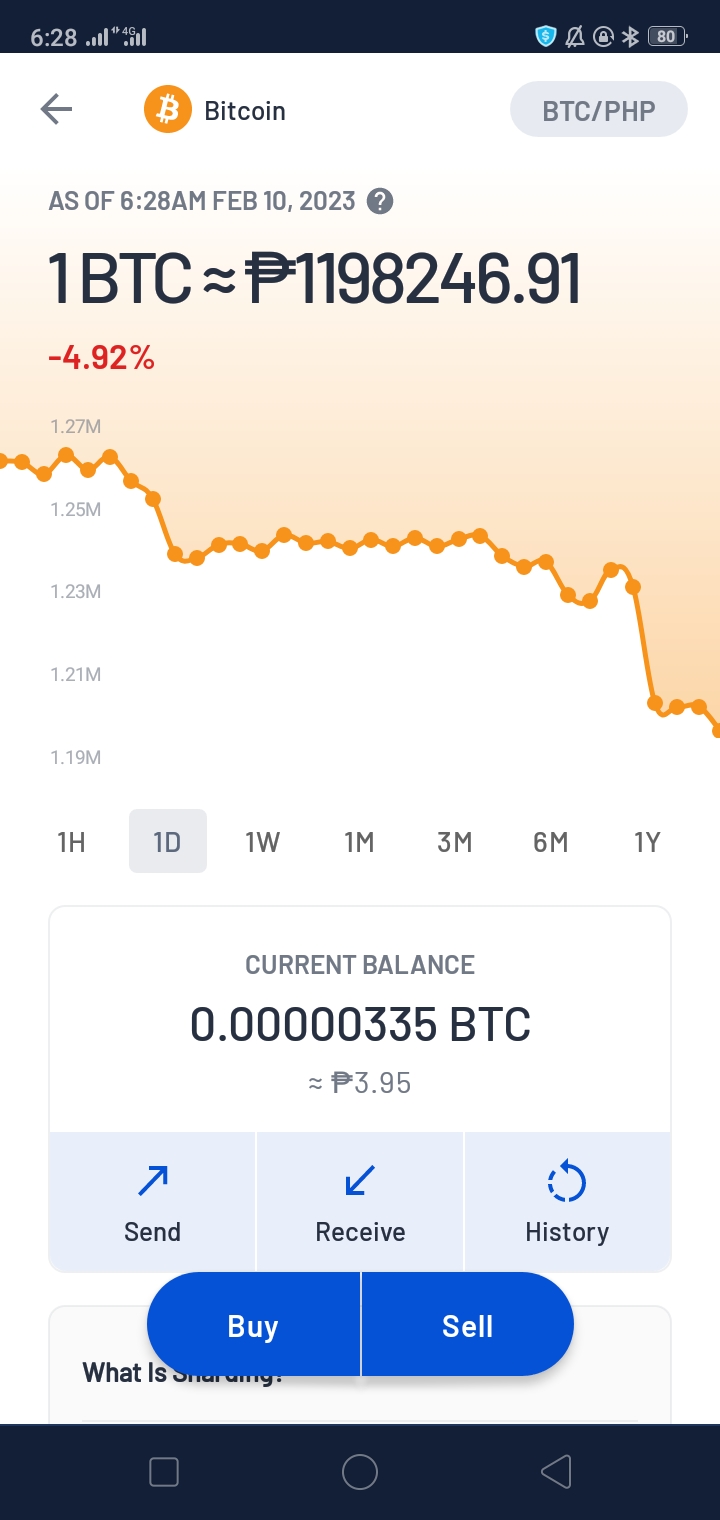720x1520 pixels.
Task: Switch currency pair with BTC/PHP
Action: 599,110
